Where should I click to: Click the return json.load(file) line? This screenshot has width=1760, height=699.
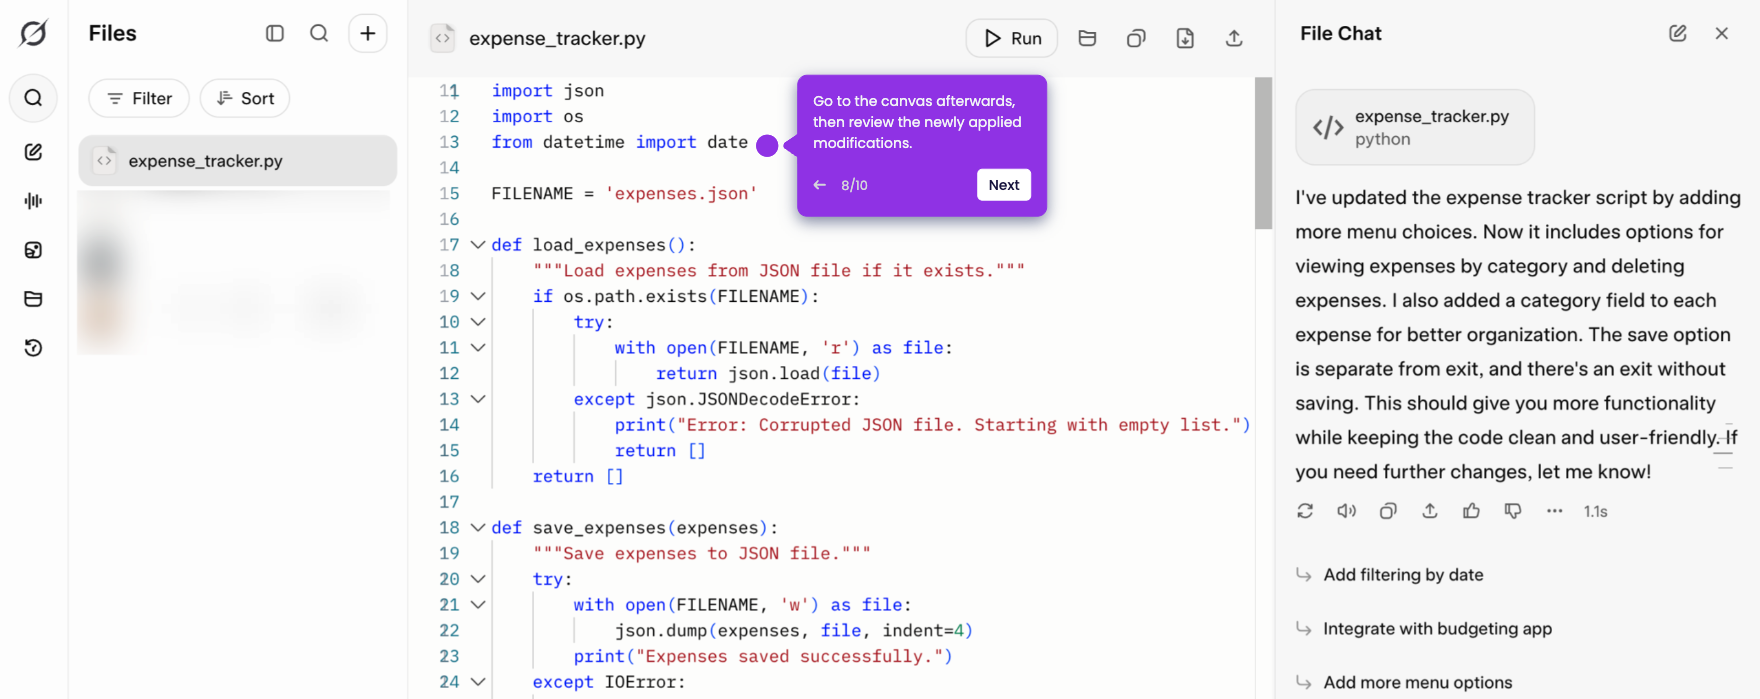[x=768, y=374]
